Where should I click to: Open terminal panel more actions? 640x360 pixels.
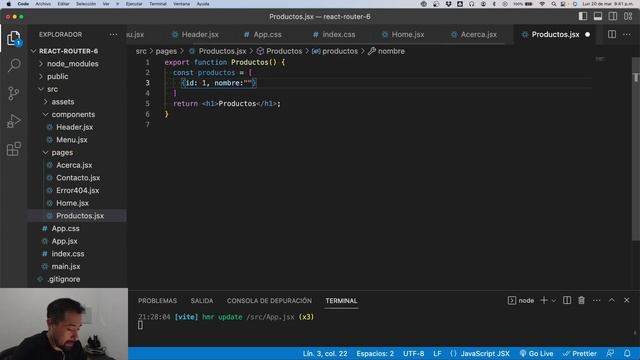pyautogui.click(x=596, y=300)
